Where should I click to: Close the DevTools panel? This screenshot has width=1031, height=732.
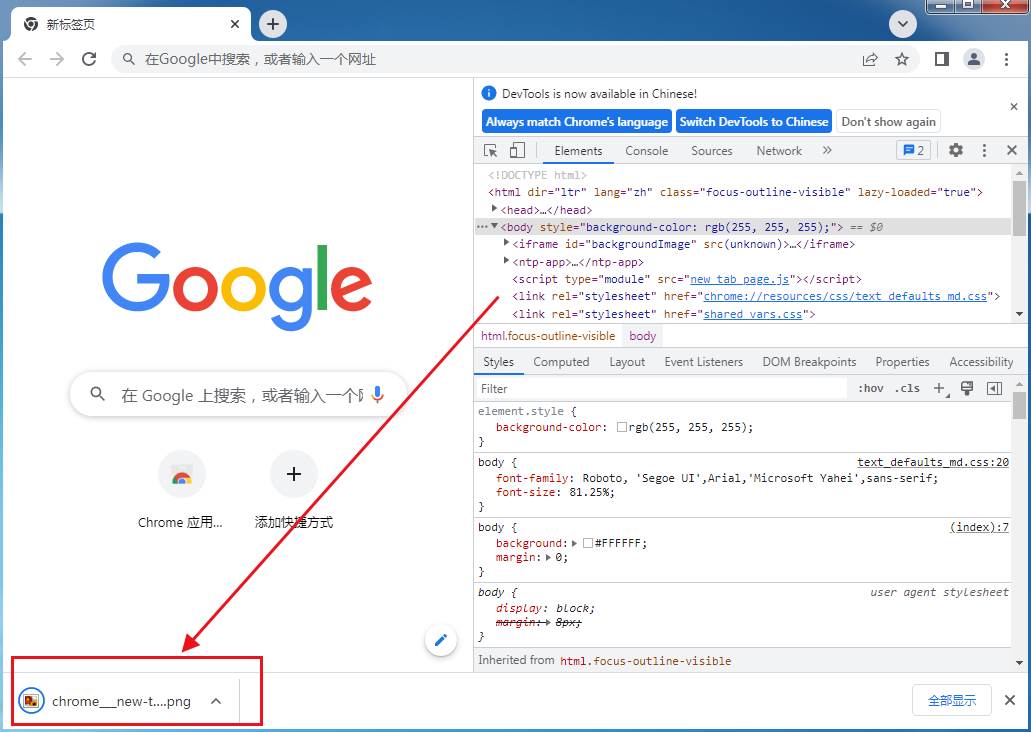1012,151
